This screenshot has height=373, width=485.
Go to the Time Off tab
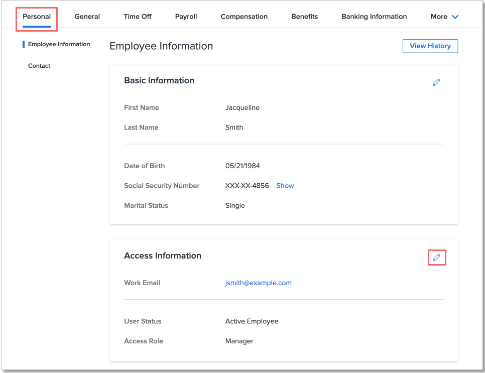138,17
